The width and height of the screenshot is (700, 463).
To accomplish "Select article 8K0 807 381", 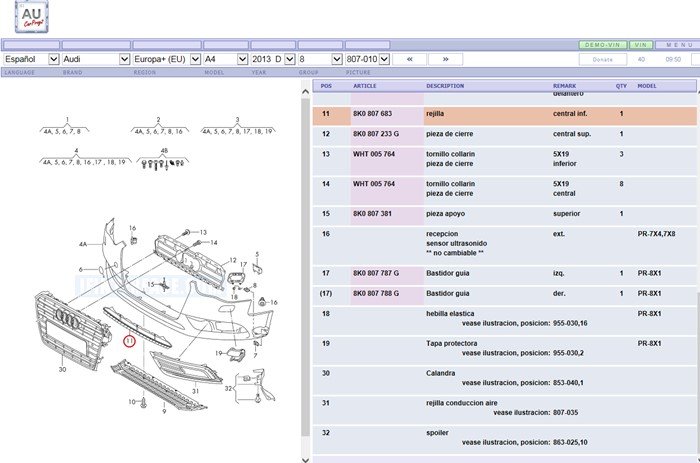I will pos(372,214).
